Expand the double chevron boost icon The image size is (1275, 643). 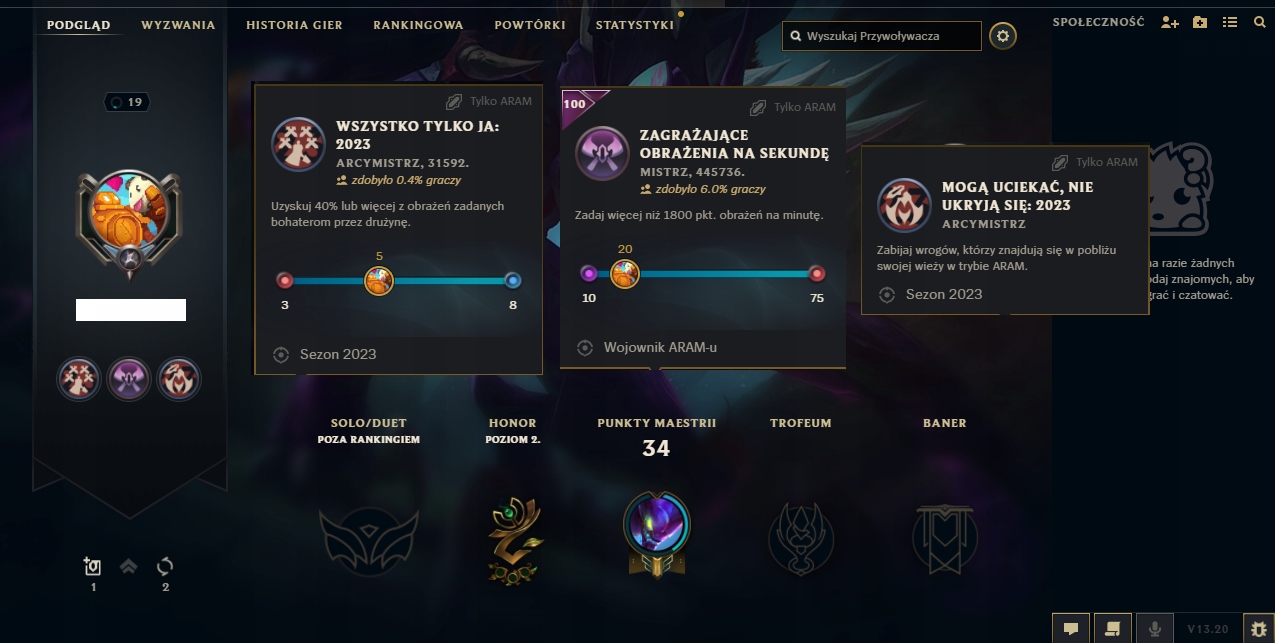tap(128, 567)
